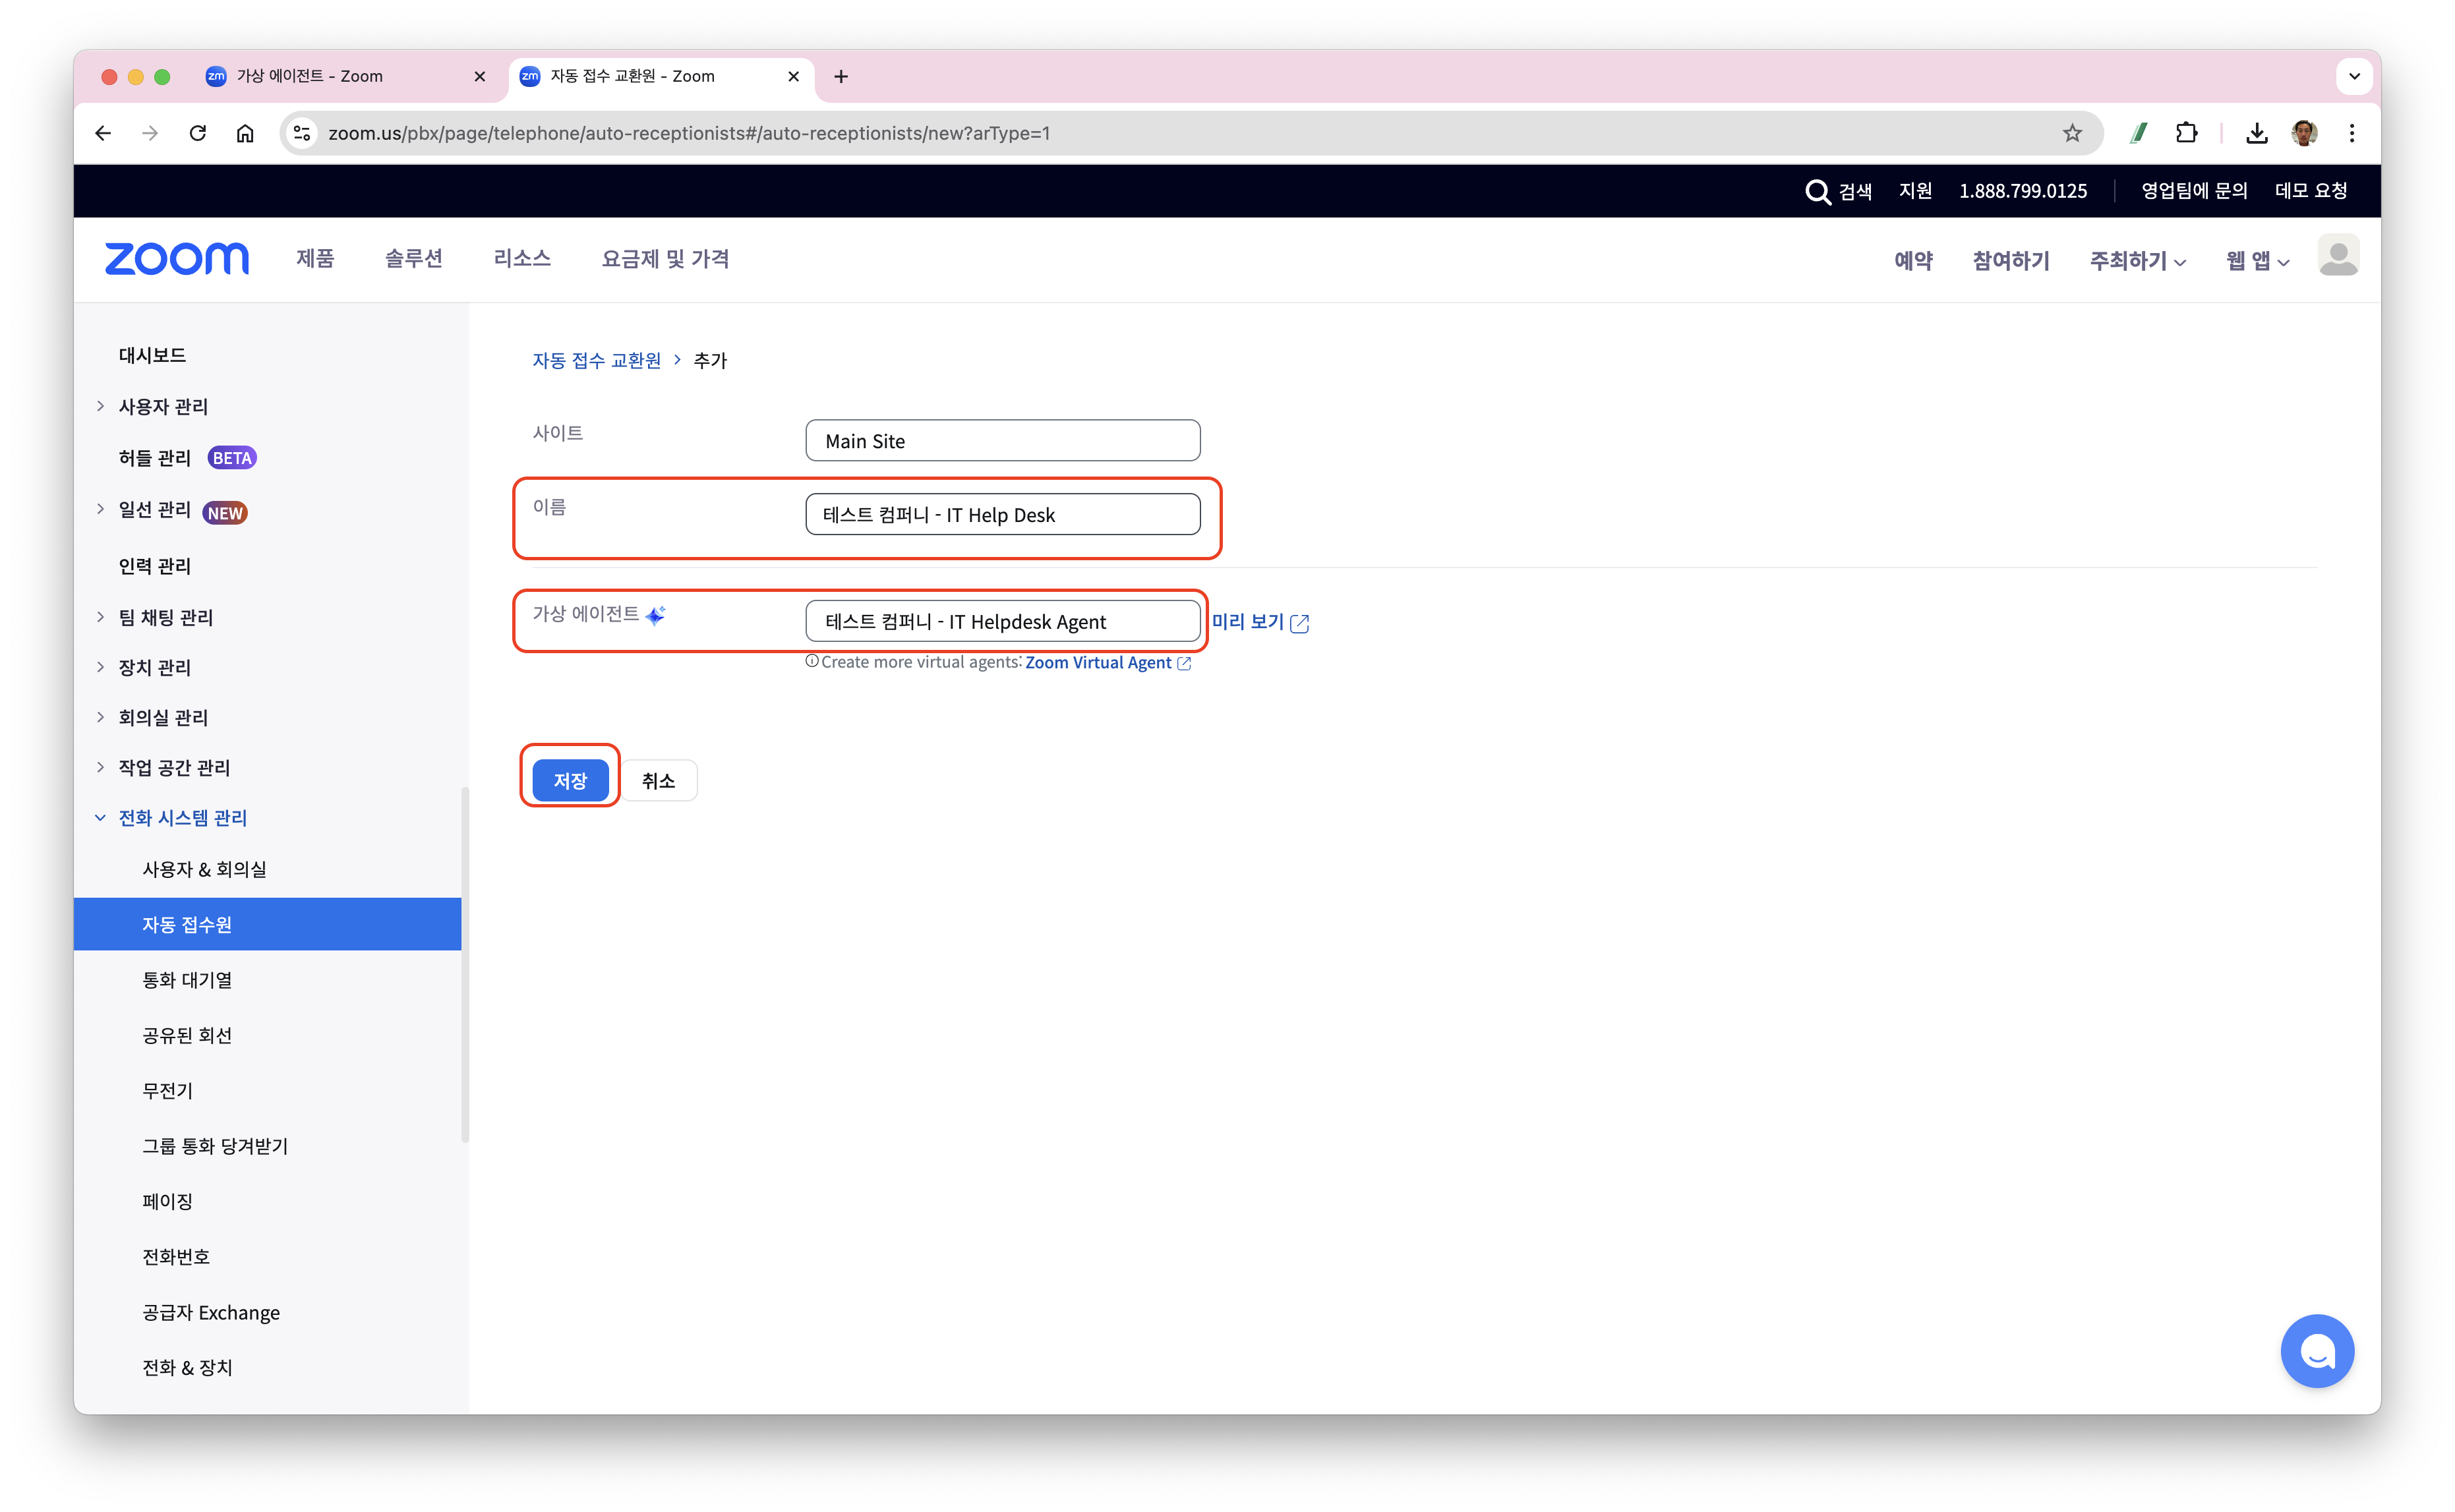Open 통화 대기열

[187, 980]
